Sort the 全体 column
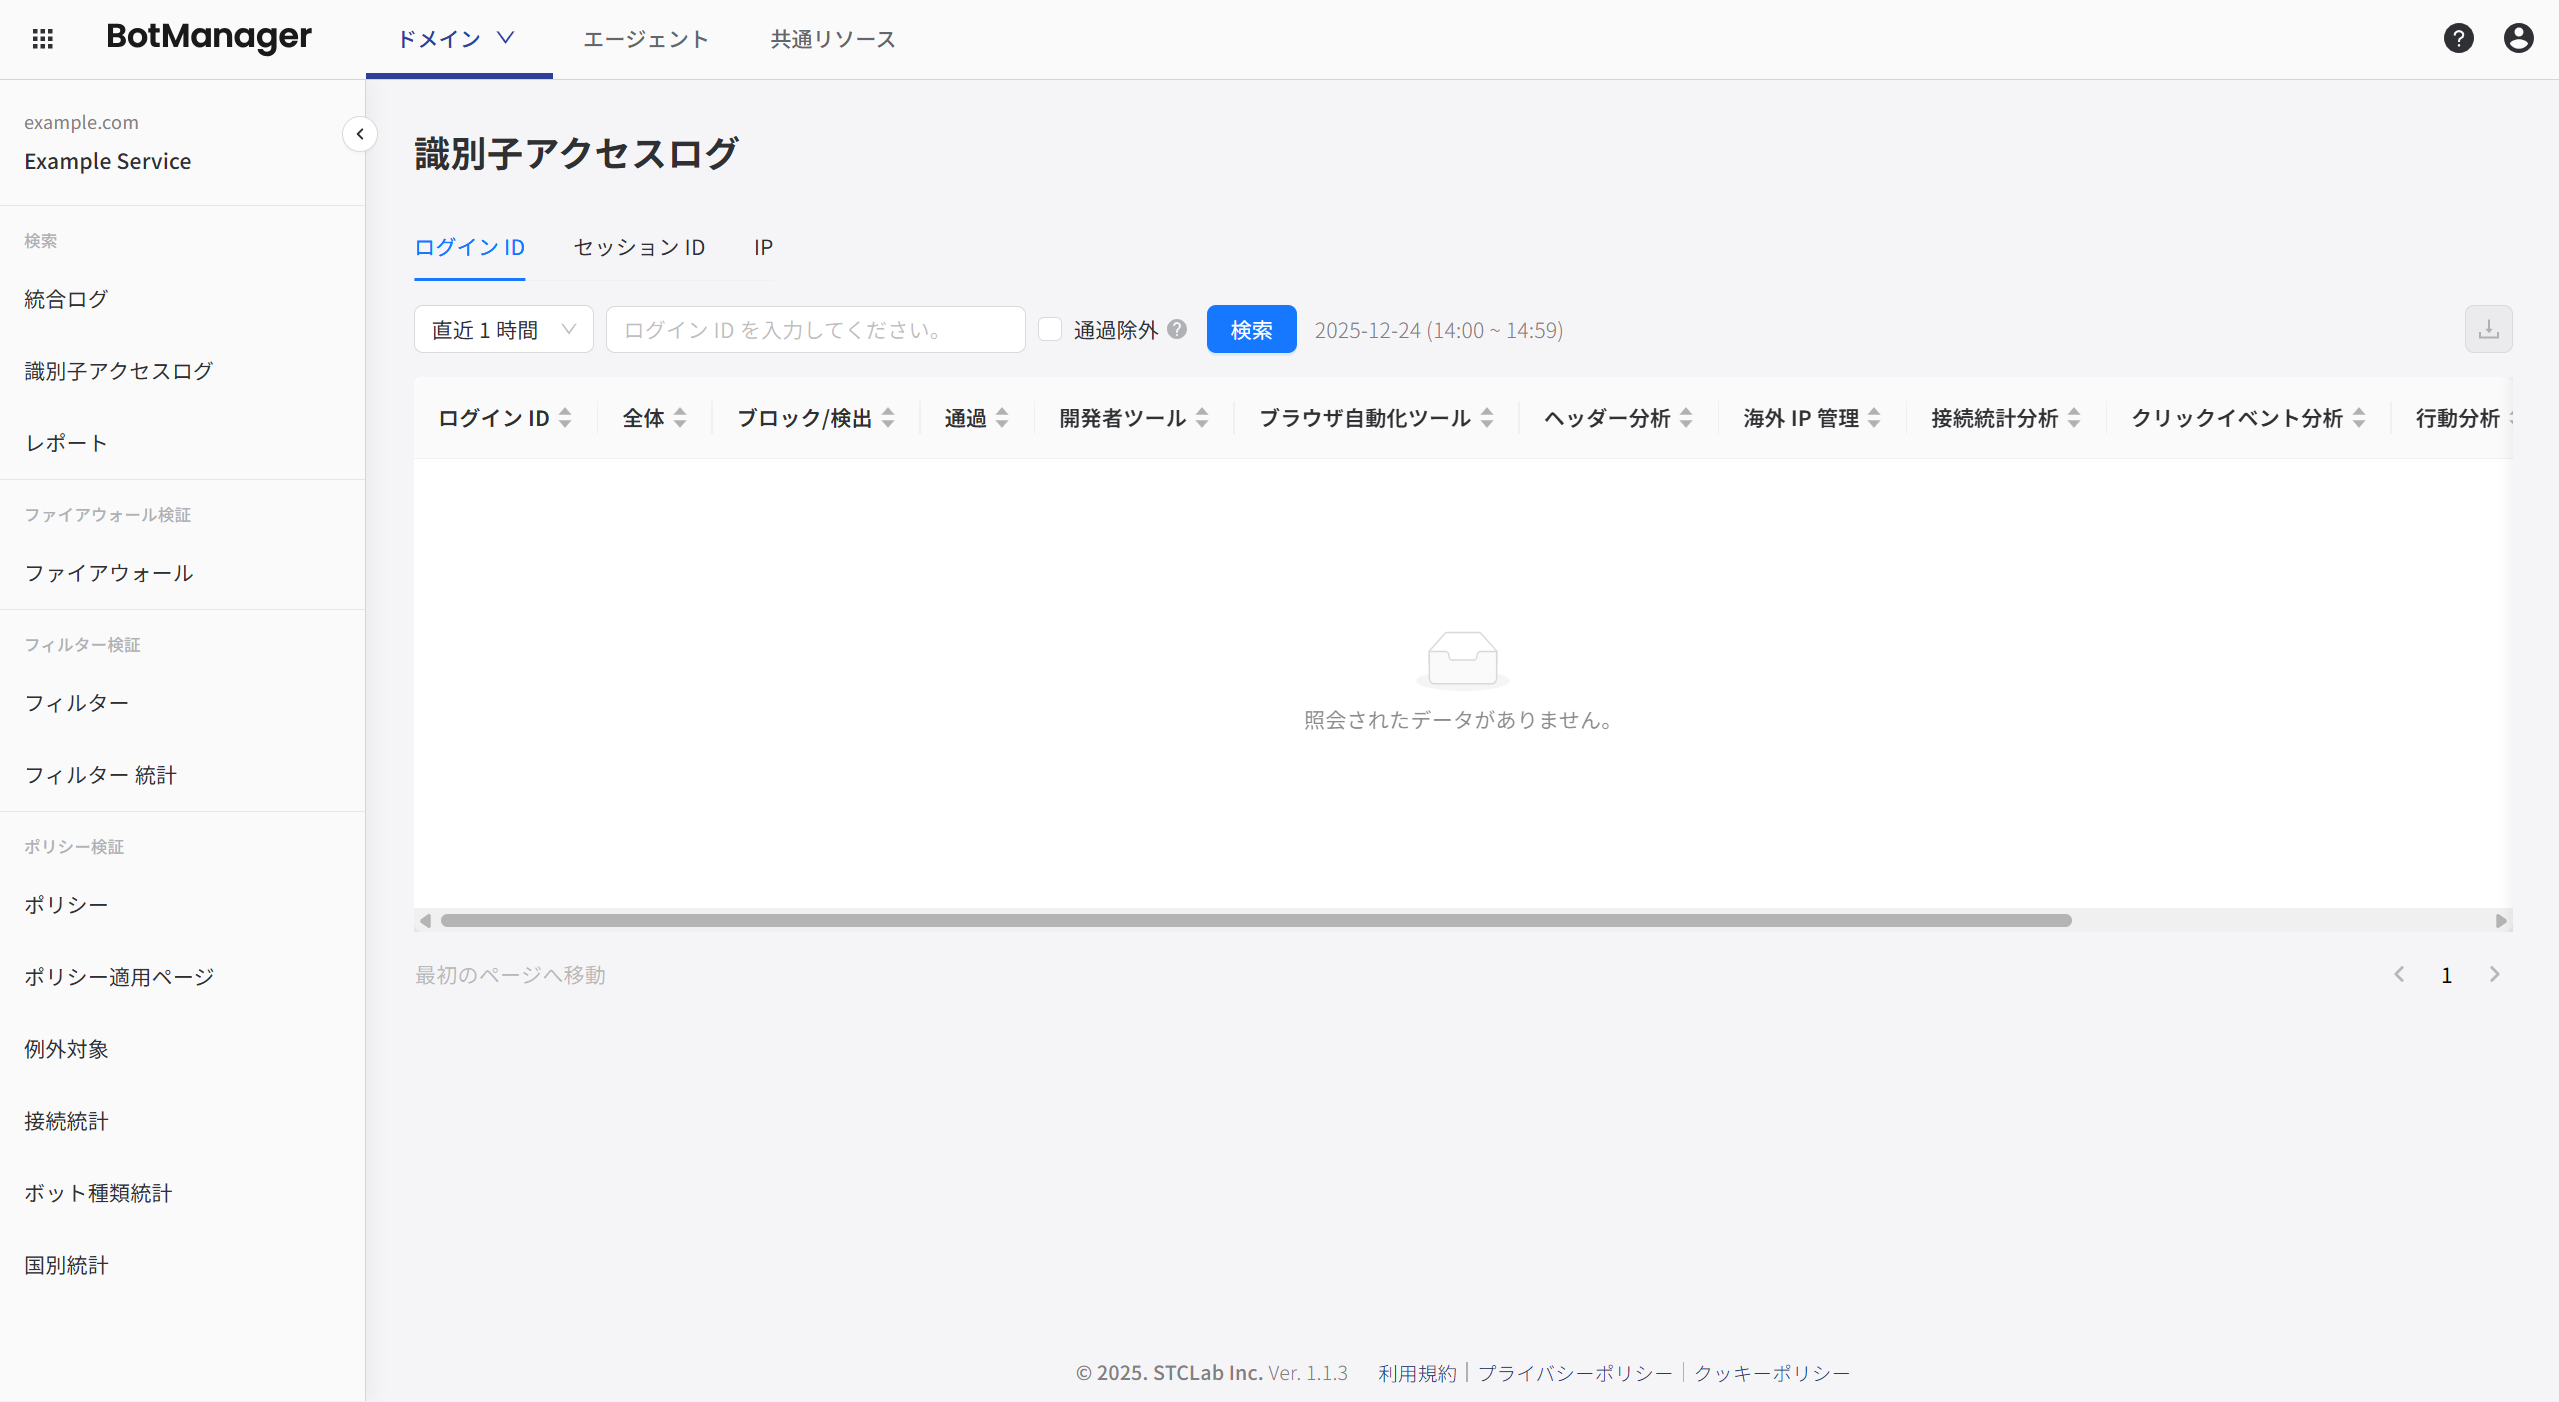This screenshot has width=2559, height=1402. click(x=682, y=418)
